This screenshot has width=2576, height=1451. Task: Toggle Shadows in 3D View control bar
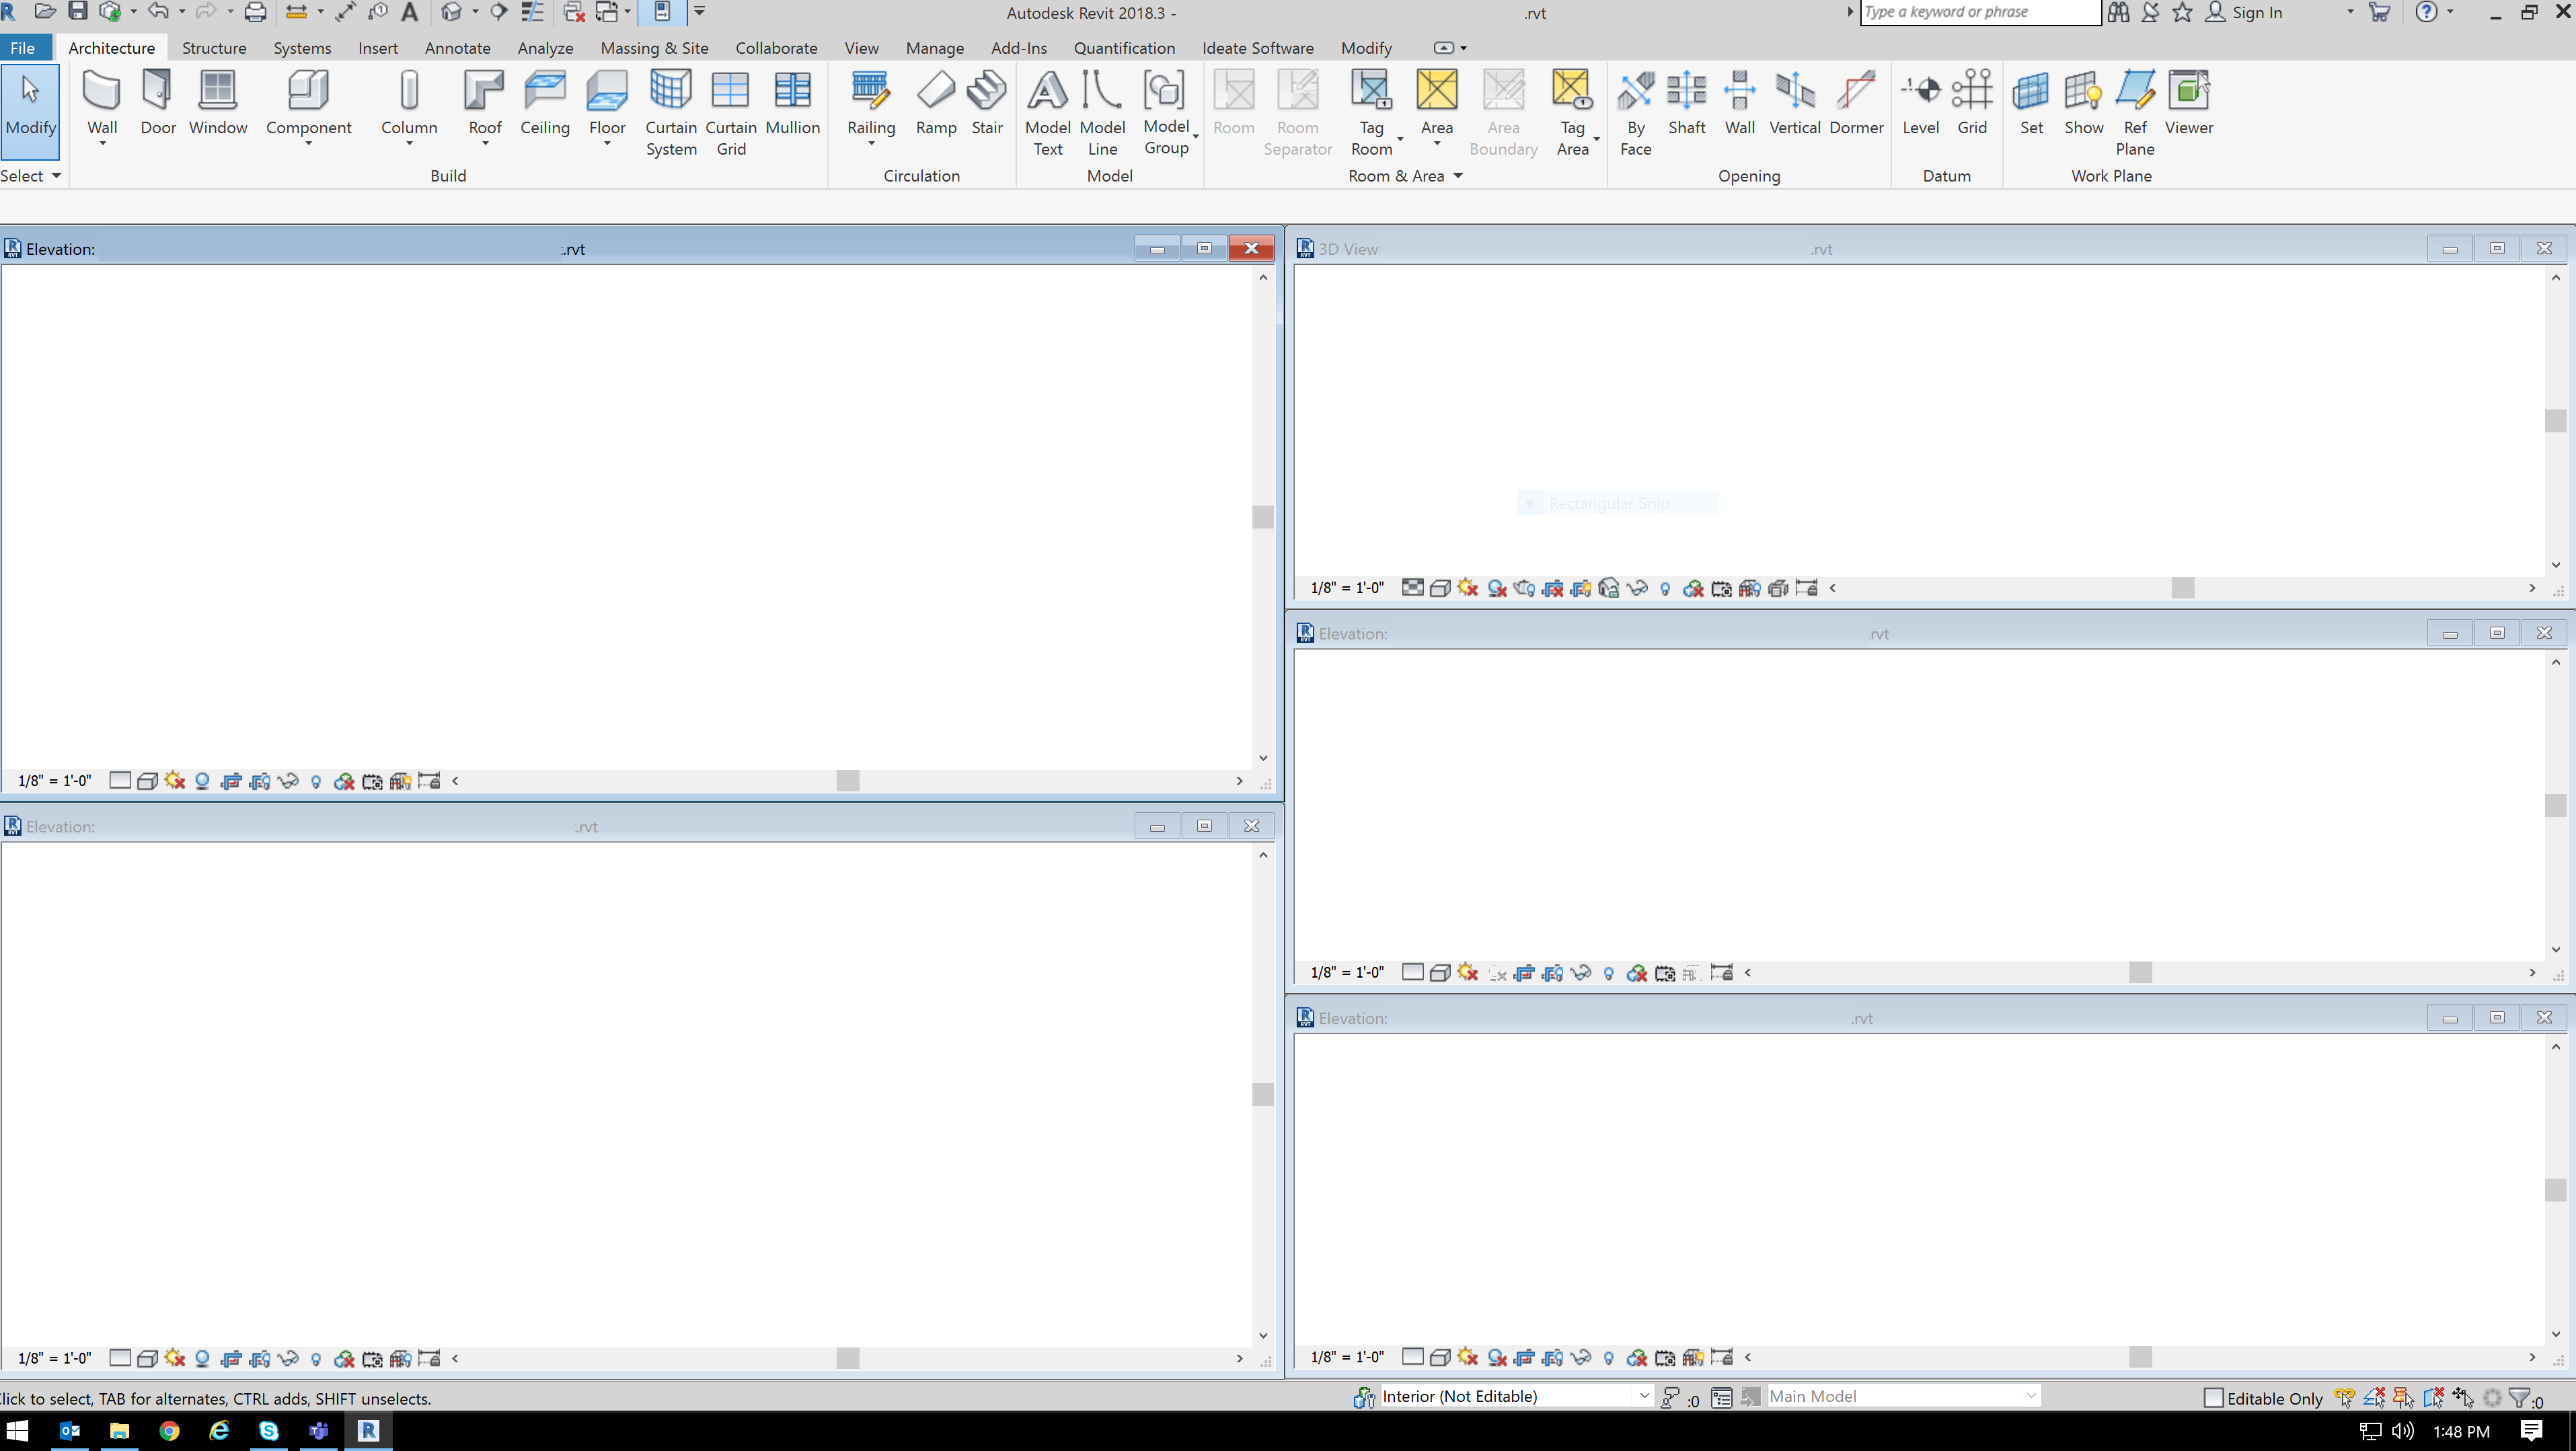click(1497, 588)
